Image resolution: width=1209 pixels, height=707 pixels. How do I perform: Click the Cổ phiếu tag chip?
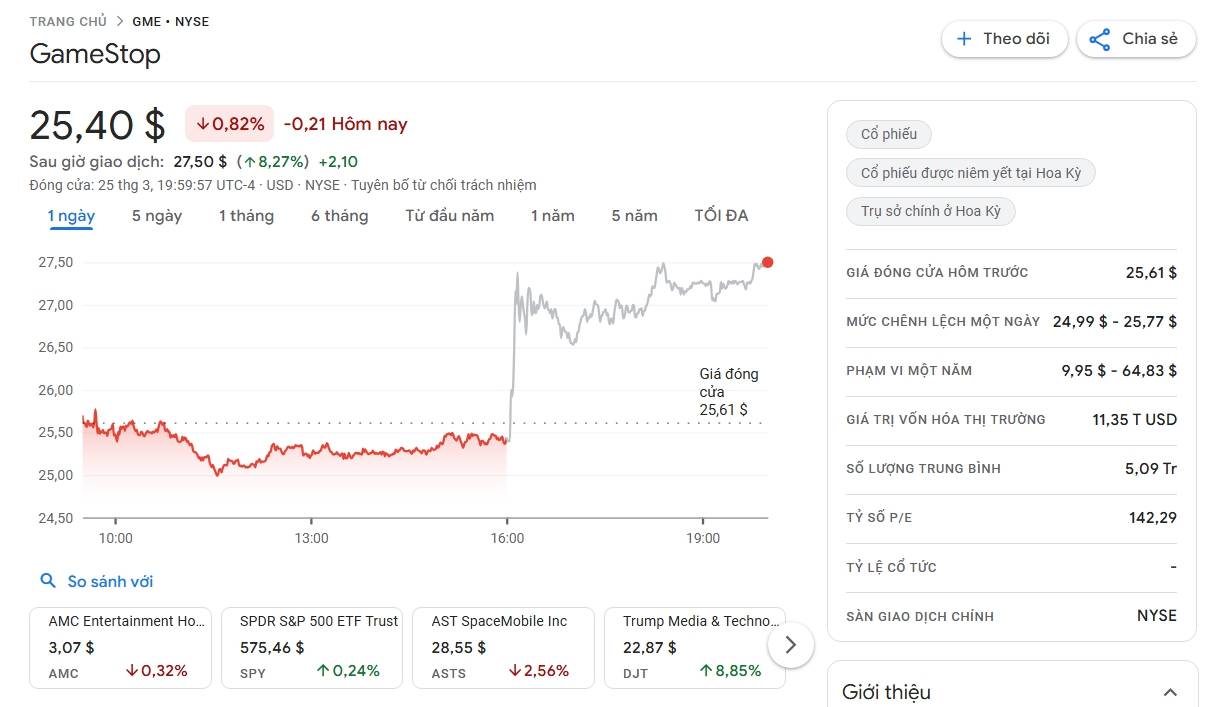tap(882, 134)
